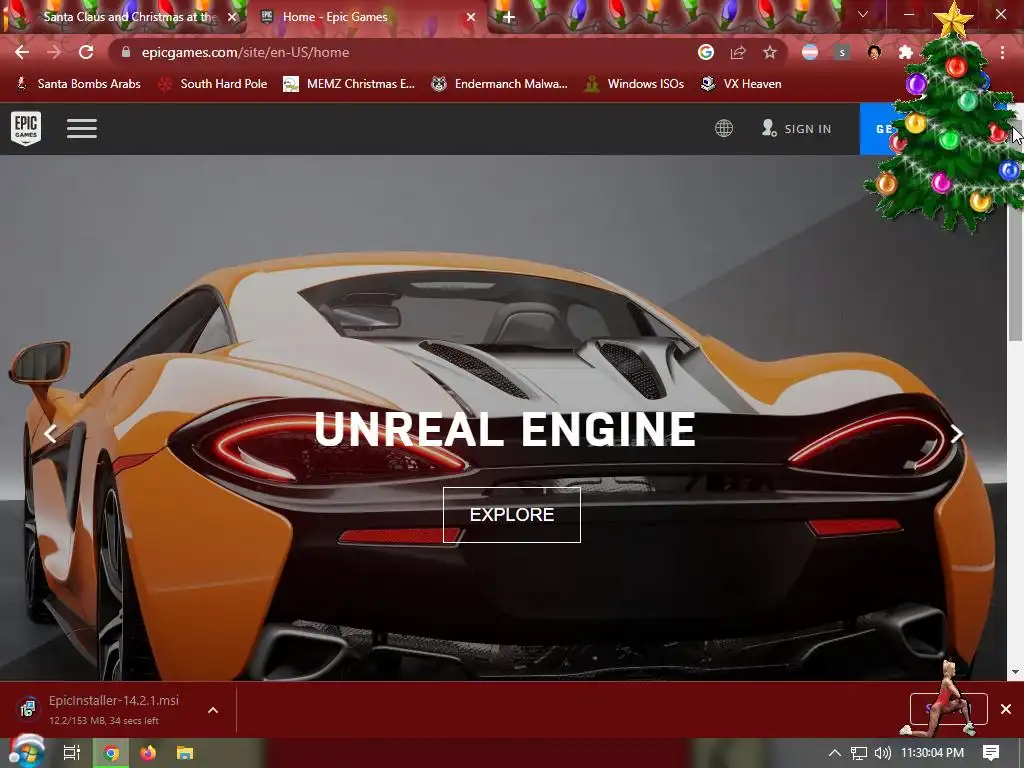
Task: Click the scrollbar down arrow
Action: [x=1015, y=671]
